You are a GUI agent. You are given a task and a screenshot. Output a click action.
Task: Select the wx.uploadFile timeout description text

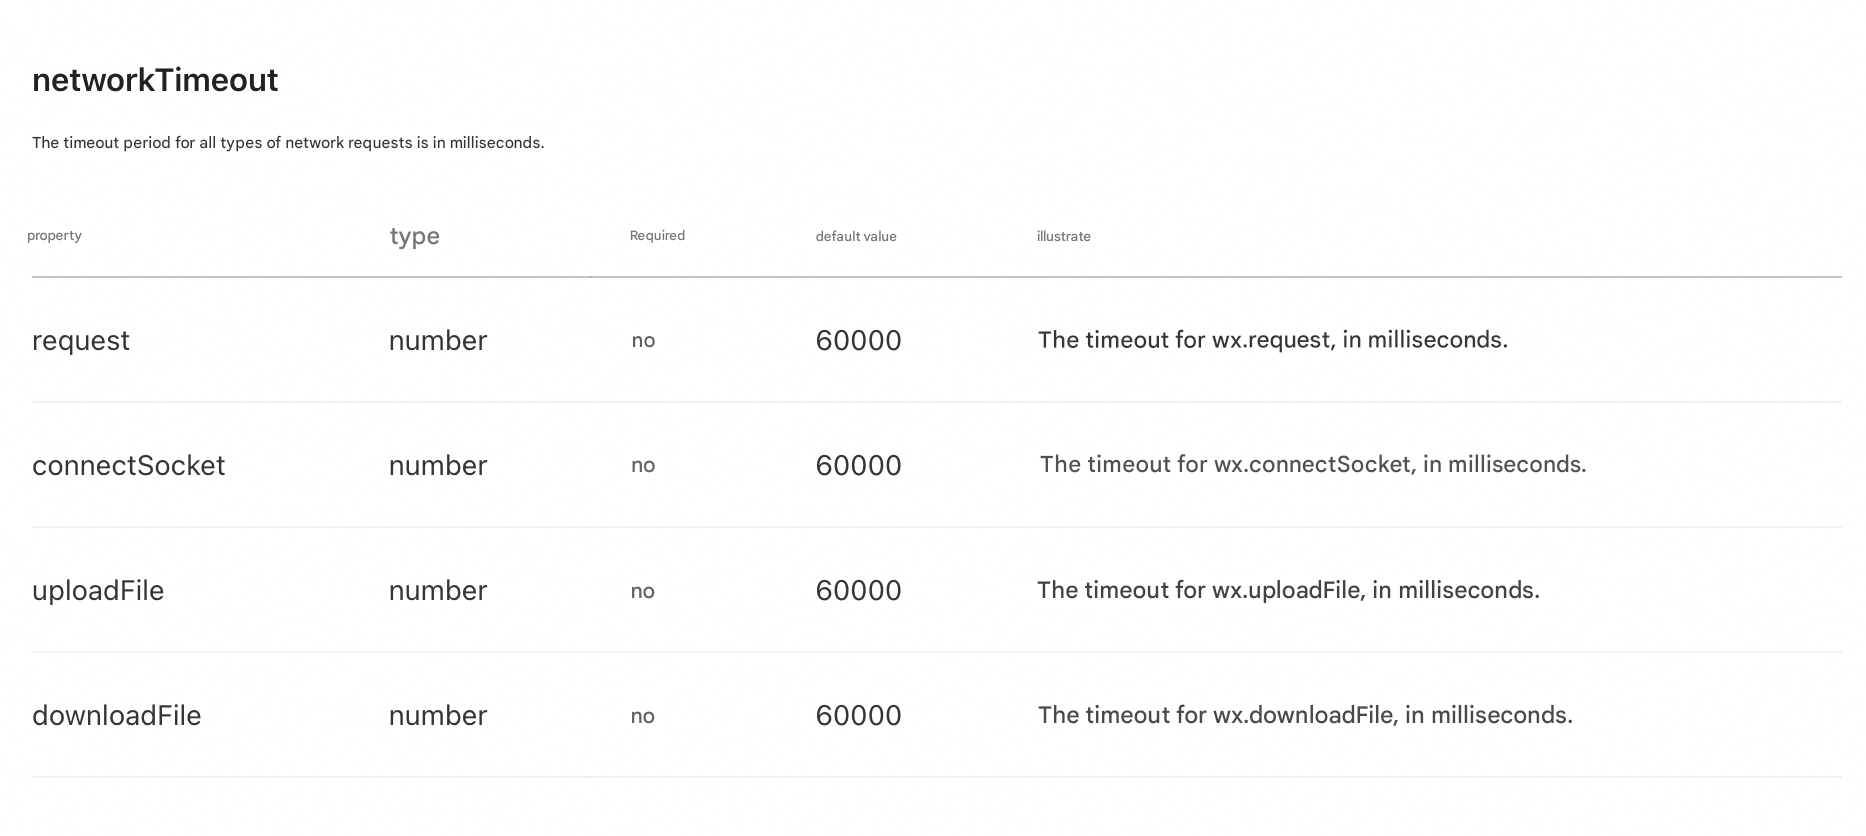coord(1288,590)
